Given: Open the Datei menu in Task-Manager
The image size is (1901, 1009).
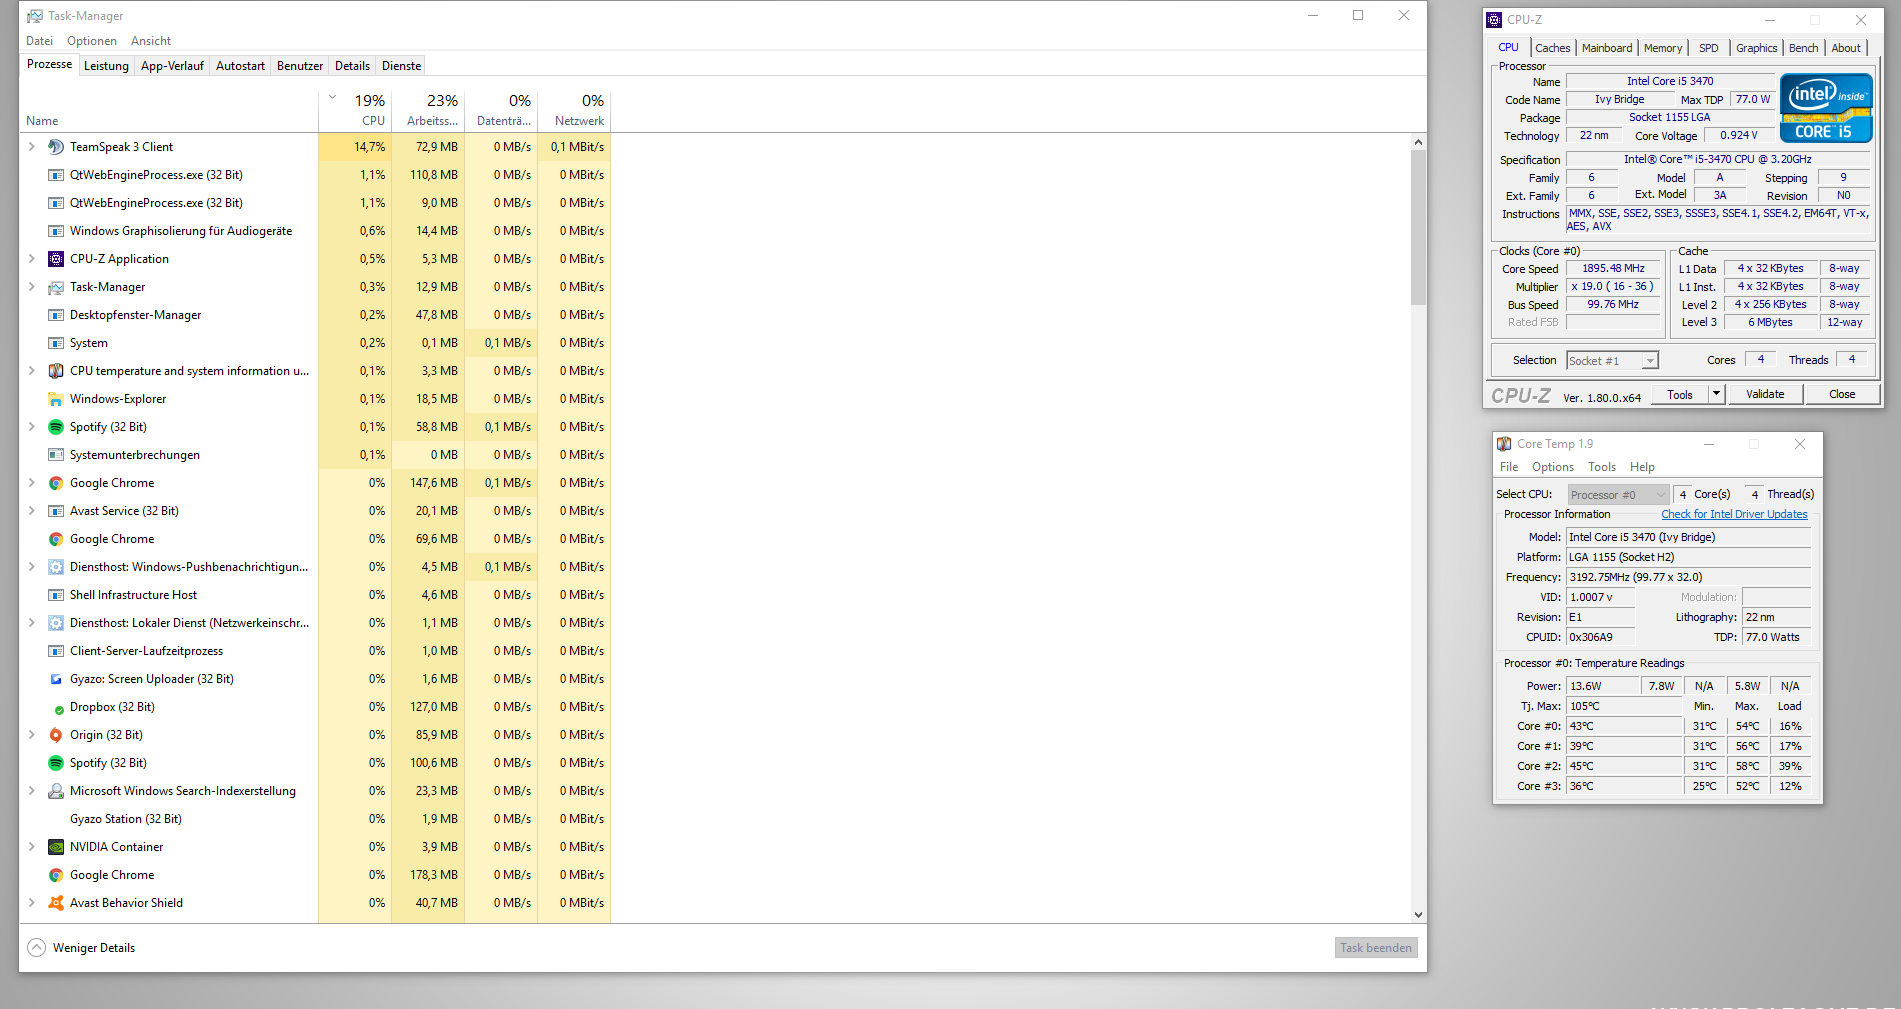Looking at the screenshot, I should pyautogui.click(x=40, y=41).
